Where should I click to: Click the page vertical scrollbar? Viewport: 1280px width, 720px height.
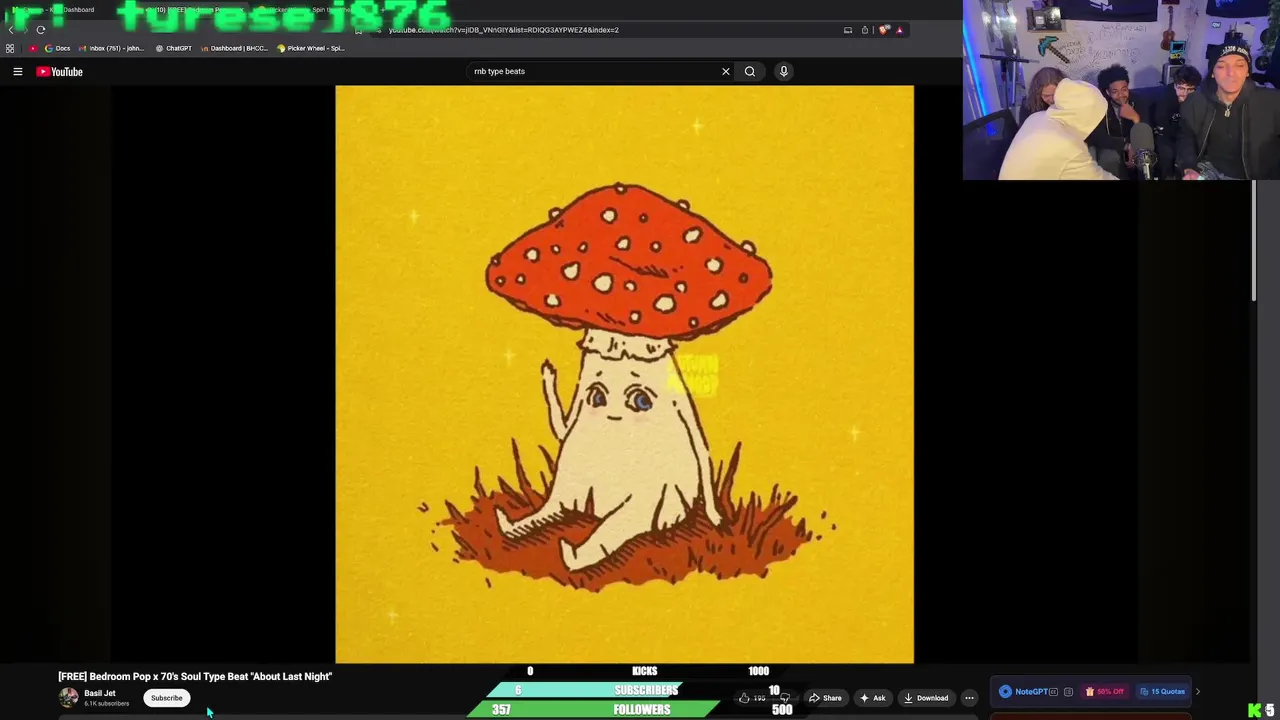pyautogui.click(x=1254, y=240)
